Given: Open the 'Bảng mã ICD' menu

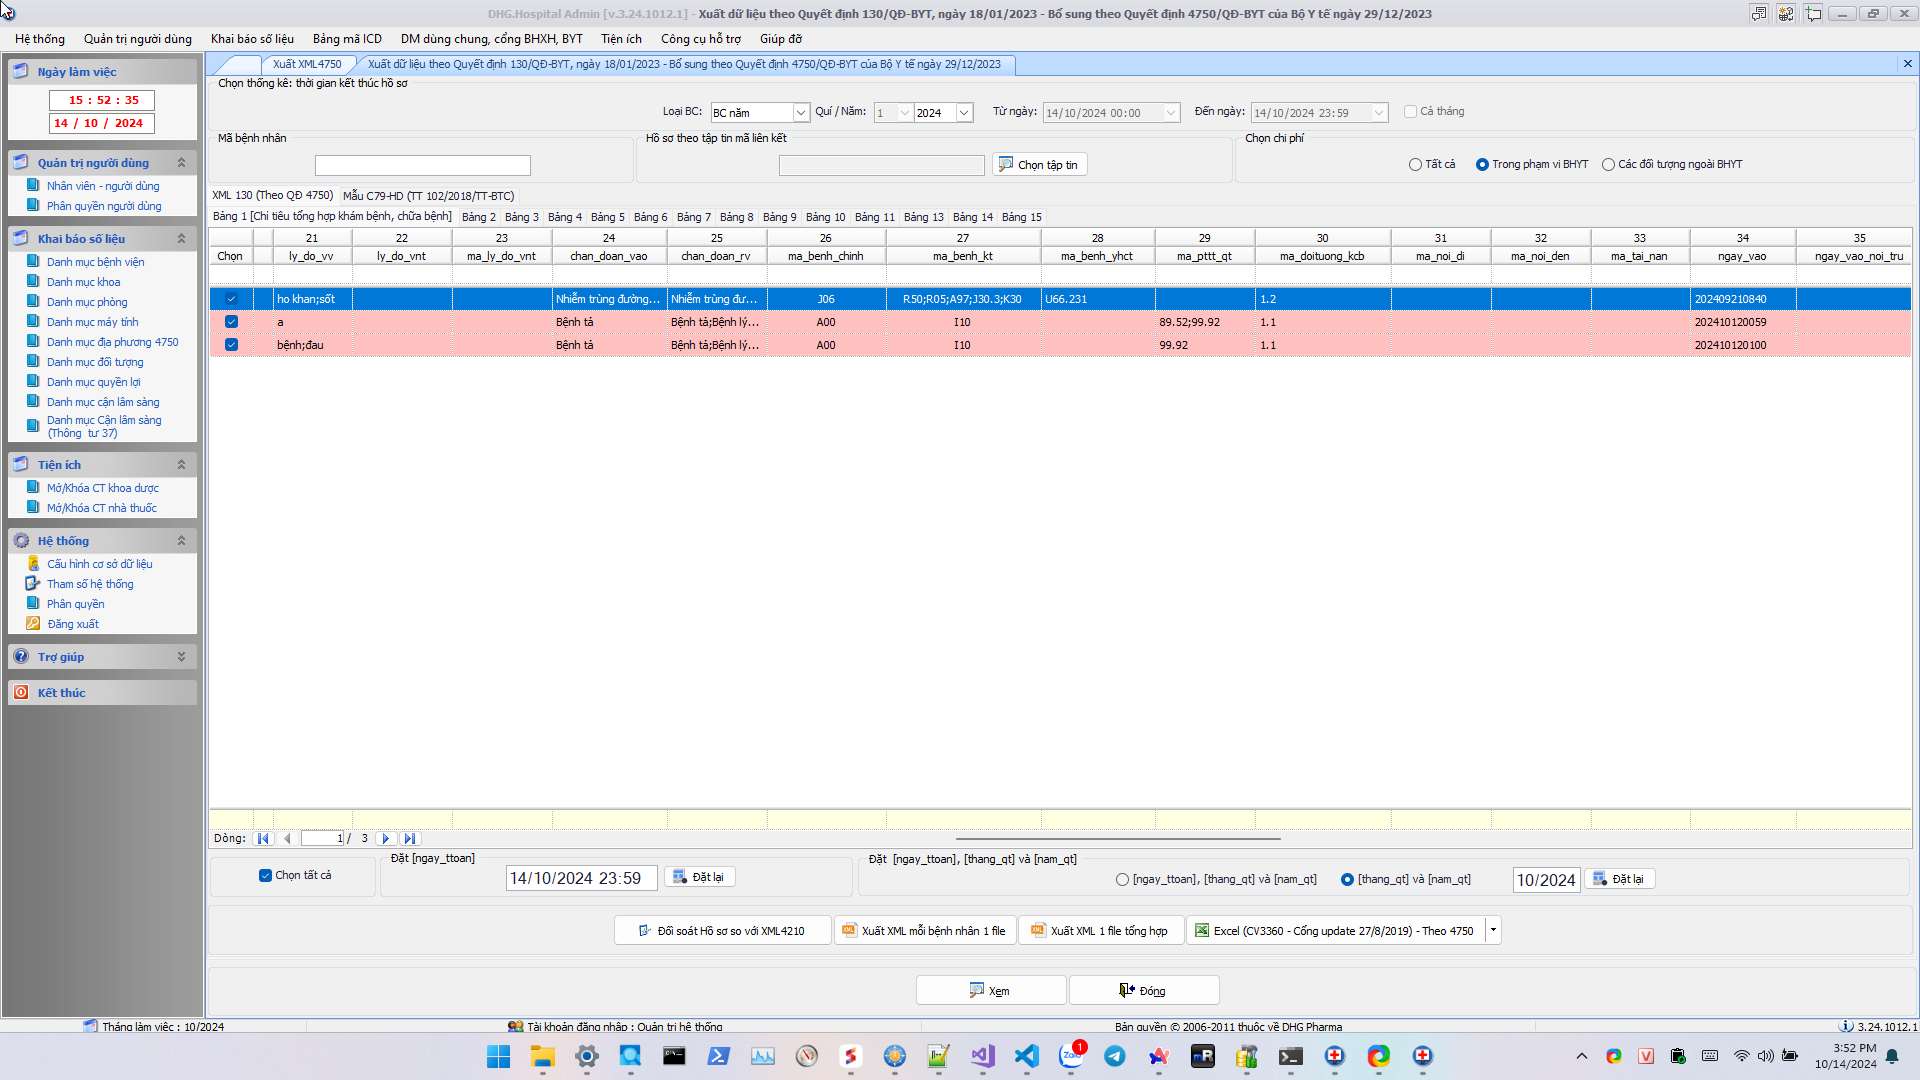Looking at the screenshot, I should click(x=347, y=39).
